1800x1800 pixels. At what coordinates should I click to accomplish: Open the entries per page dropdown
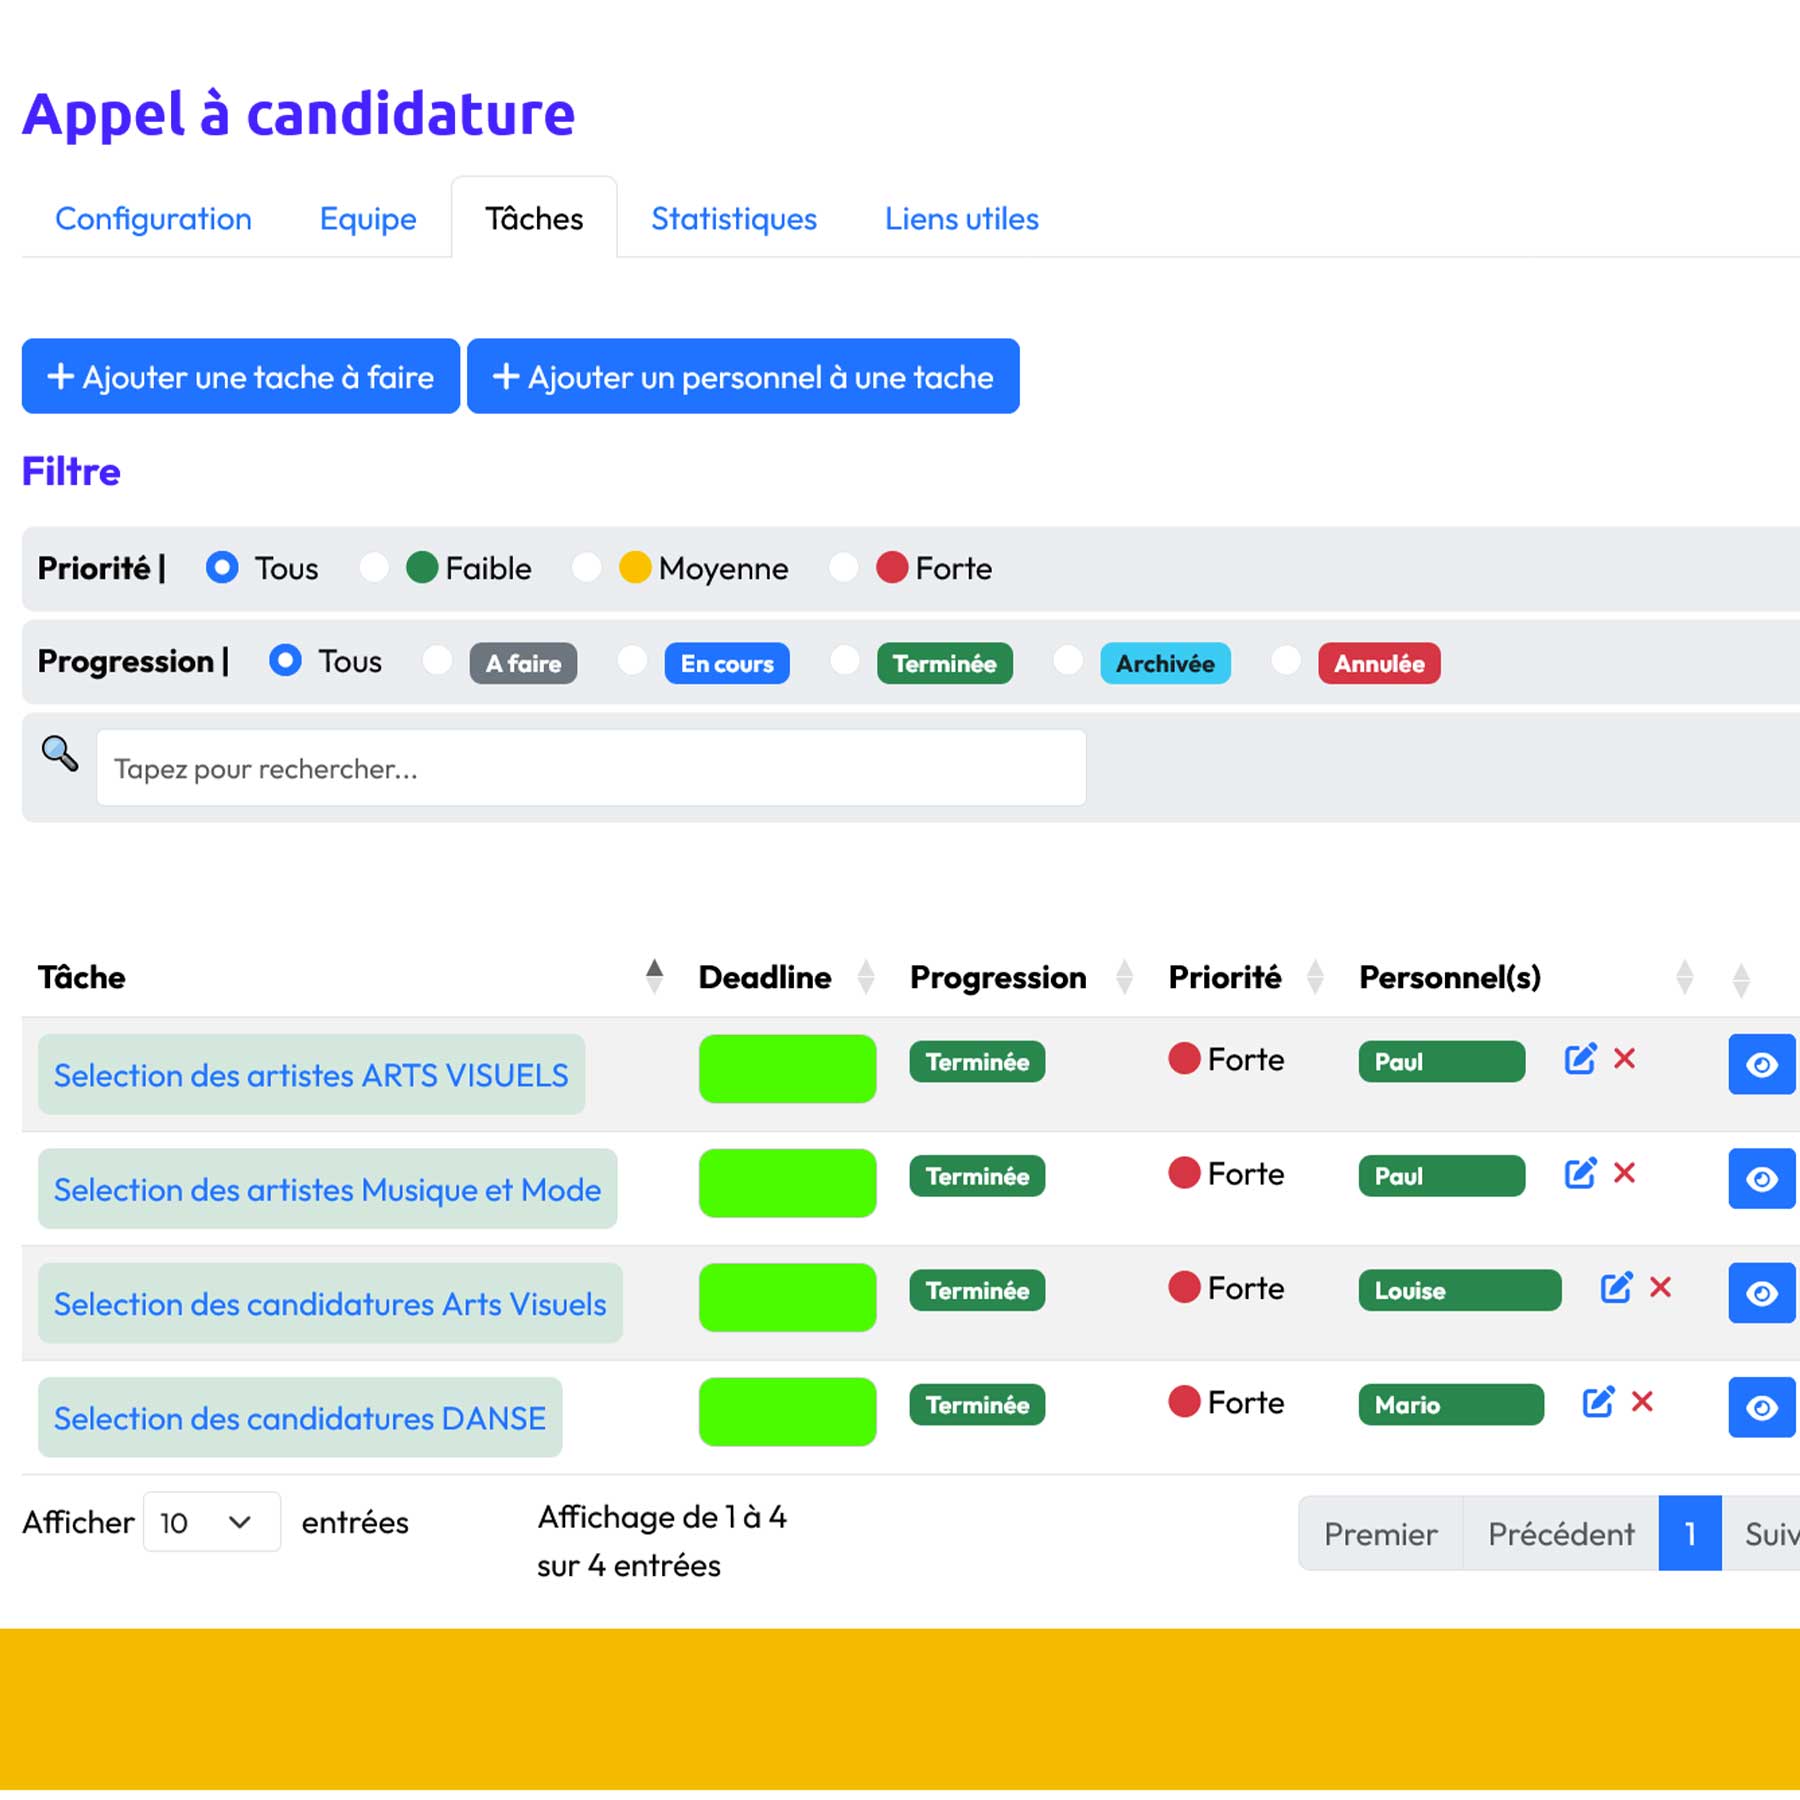point(212,1522)
